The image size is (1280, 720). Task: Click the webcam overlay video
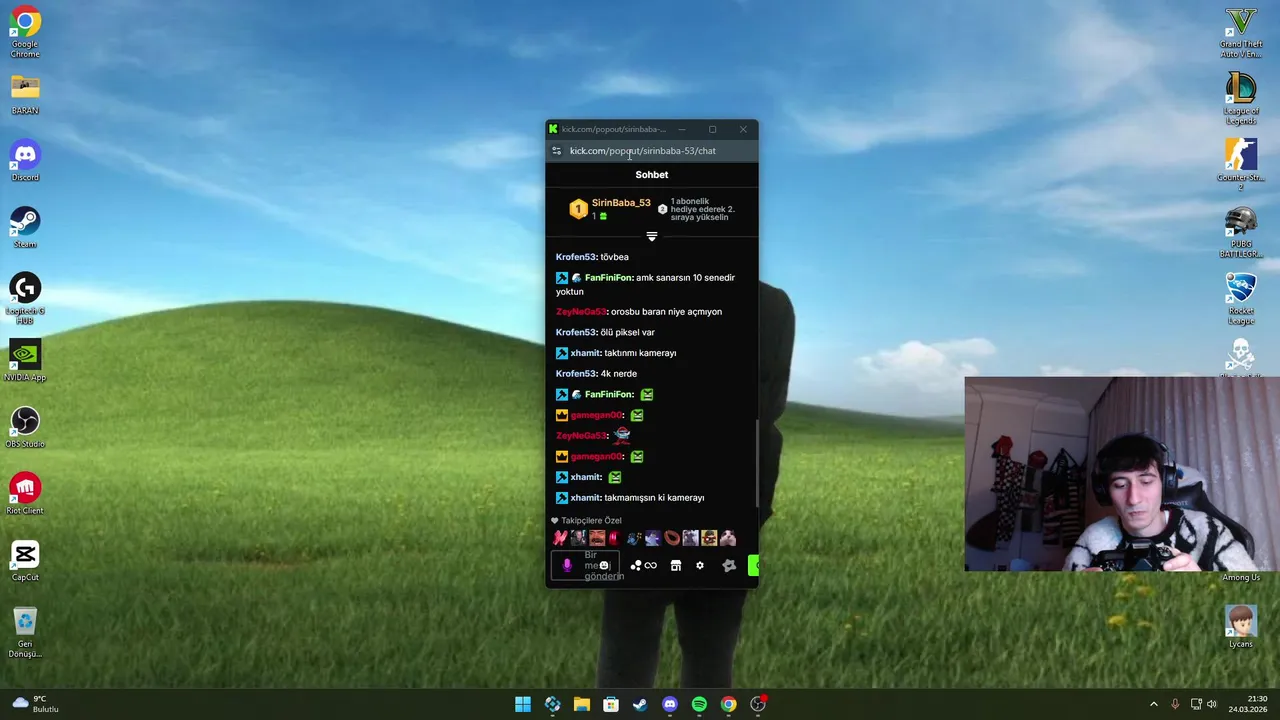point(1122,474)
